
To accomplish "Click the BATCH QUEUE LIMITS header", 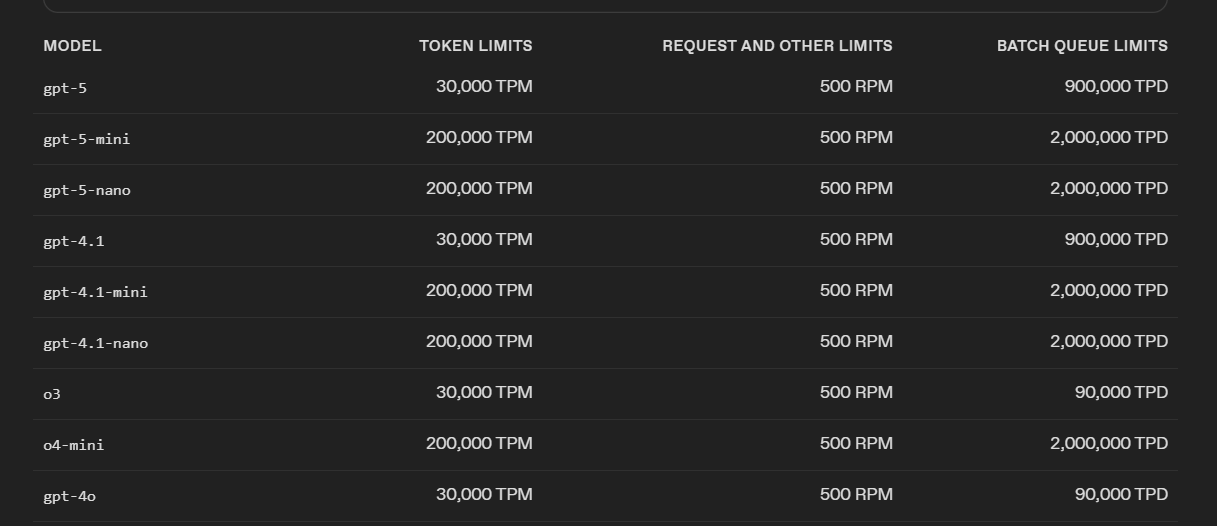I will point(1082,46).
